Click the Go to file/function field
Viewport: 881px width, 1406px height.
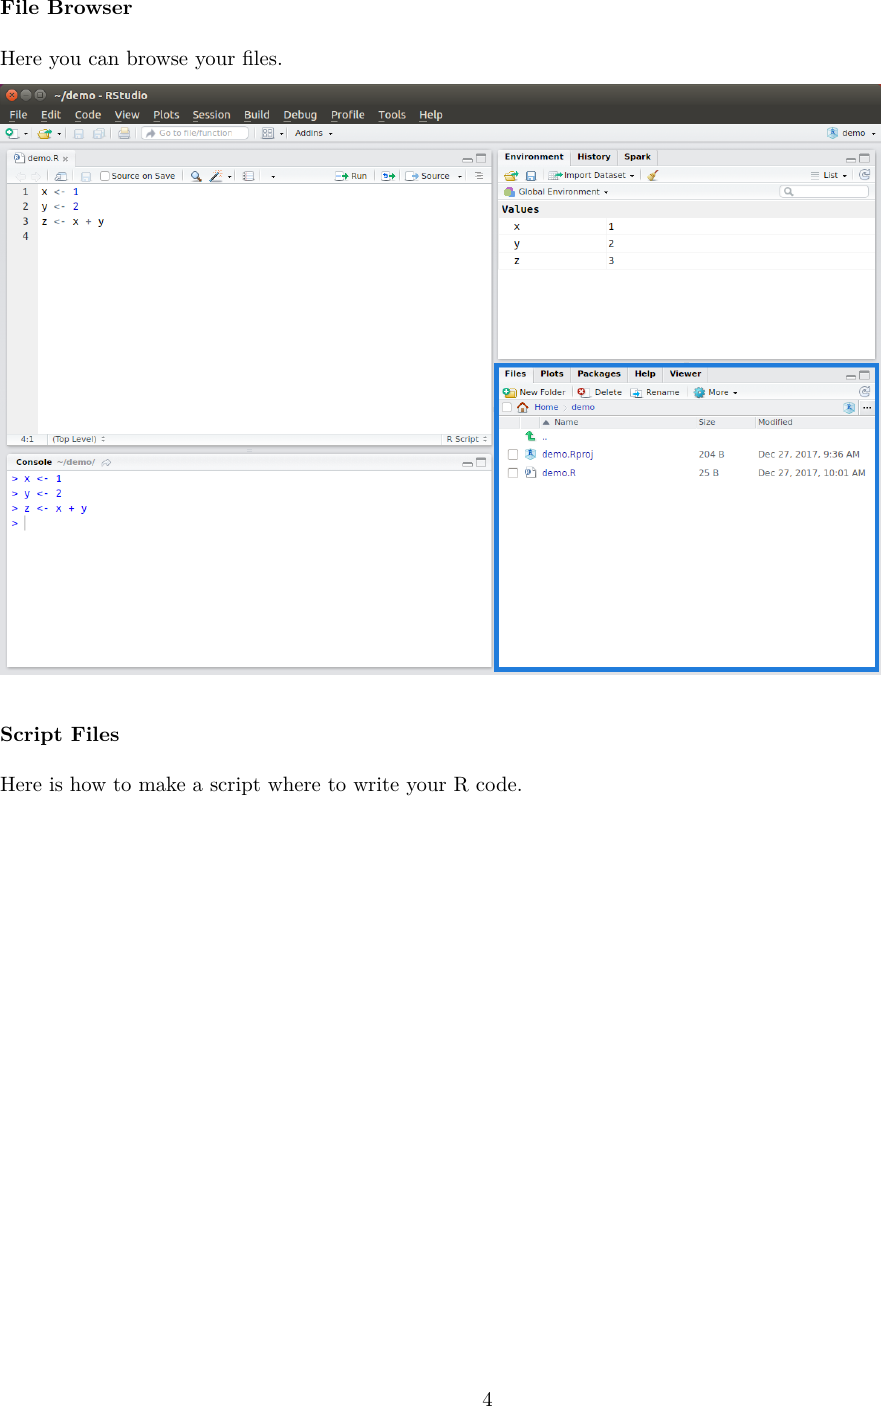pyautogui.click(x=195, y=133)
